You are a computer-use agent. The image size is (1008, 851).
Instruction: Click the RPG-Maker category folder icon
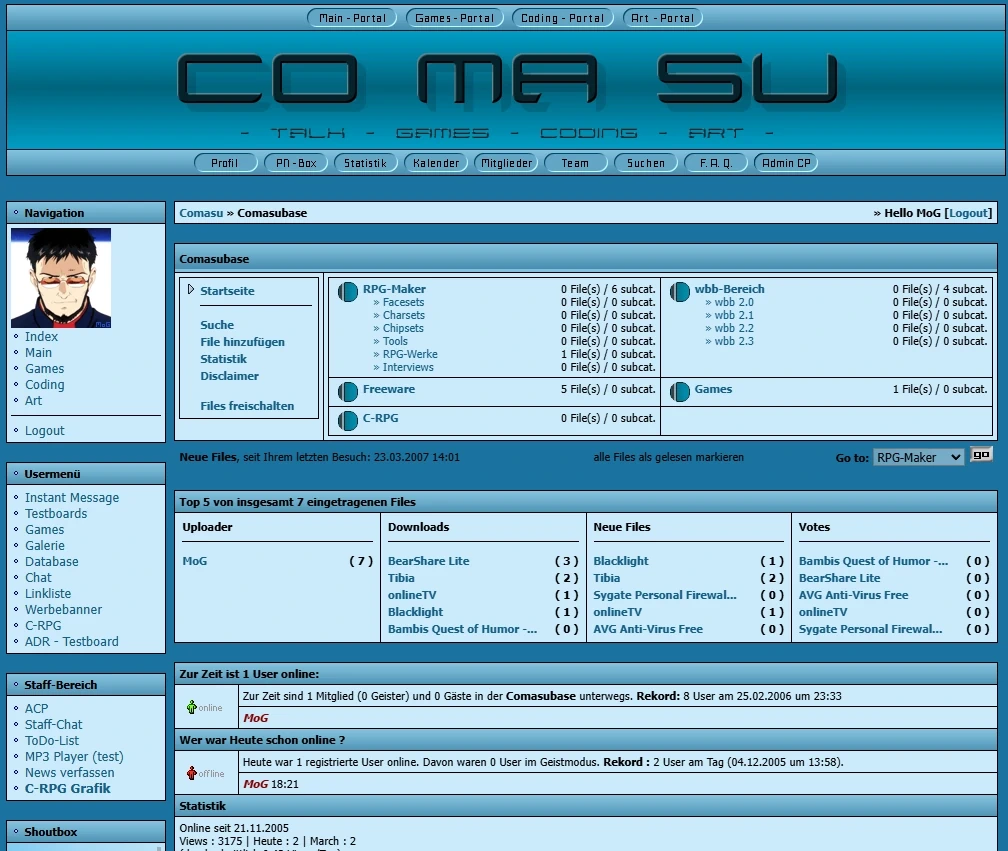pyautogui.click(x=348, y=292)
